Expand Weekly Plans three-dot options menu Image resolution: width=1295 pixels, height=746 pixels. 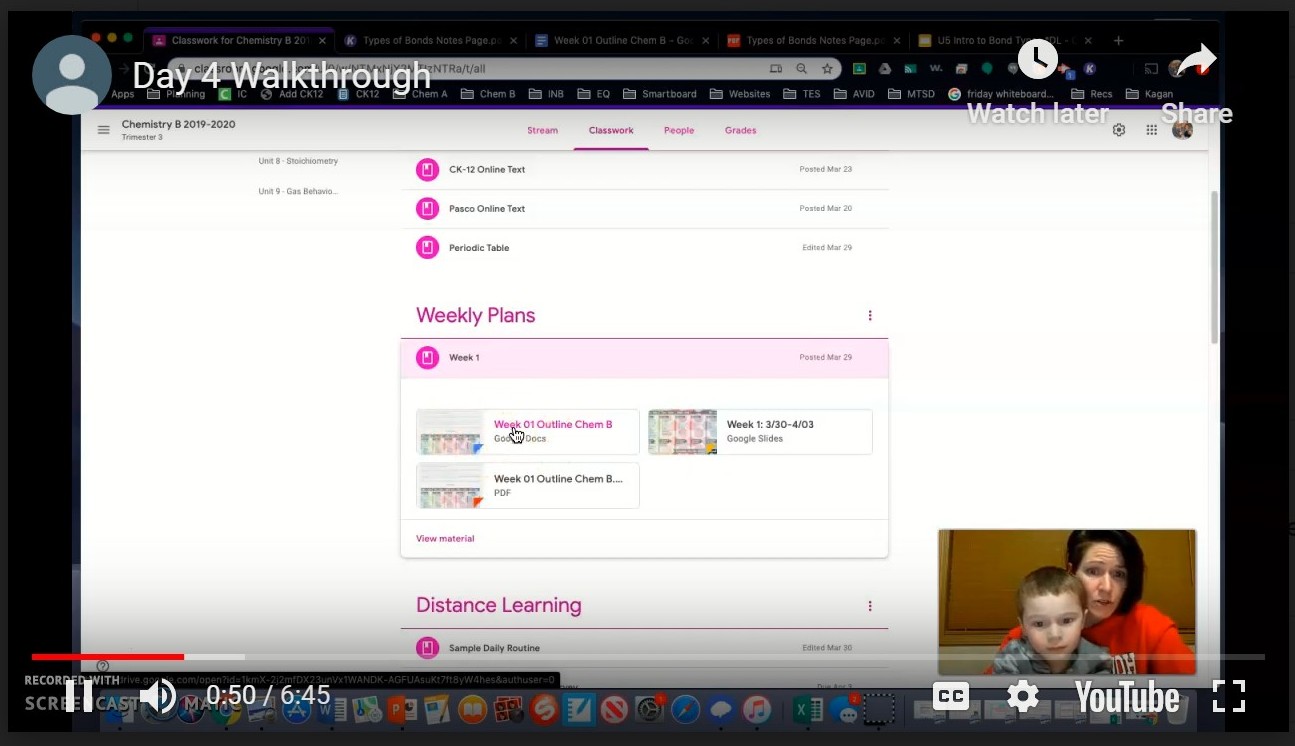(870, 316)
